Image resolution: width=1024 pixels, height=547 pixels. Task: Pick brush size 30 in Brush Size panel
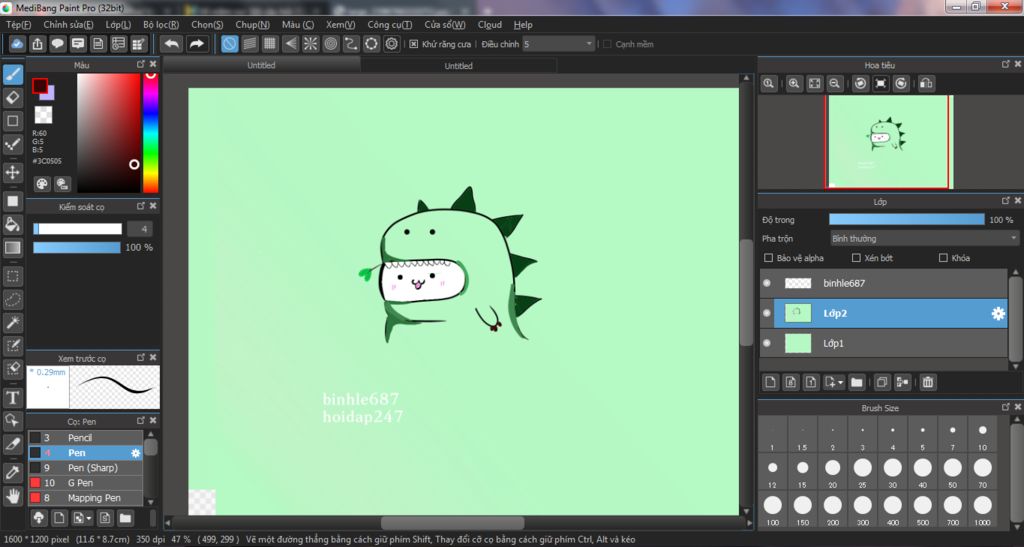(x=892, y=472)
